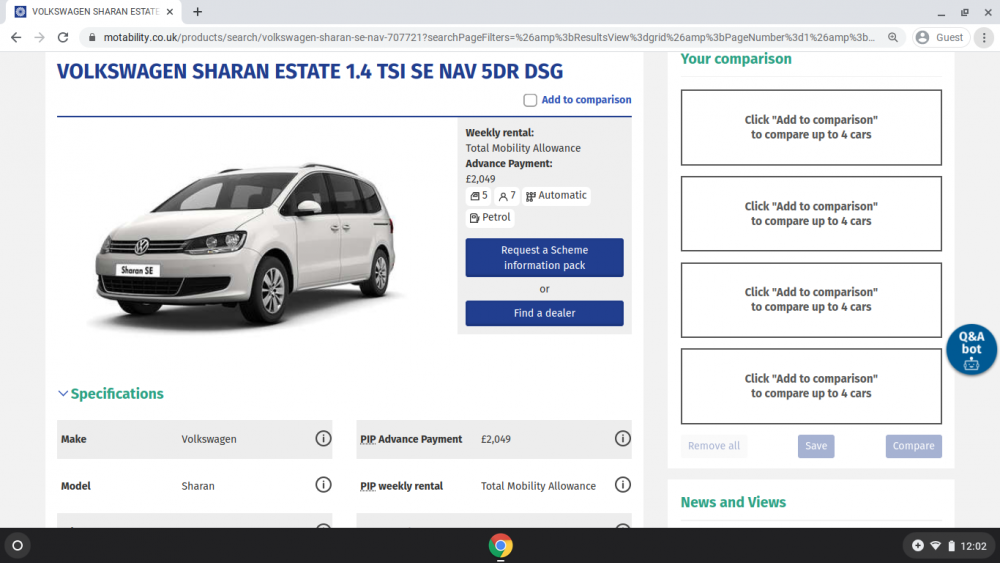This screenshot has height=563, width=1000.
Task: Show info for PIP weekly rental
Action: click(x=622, y=485)
